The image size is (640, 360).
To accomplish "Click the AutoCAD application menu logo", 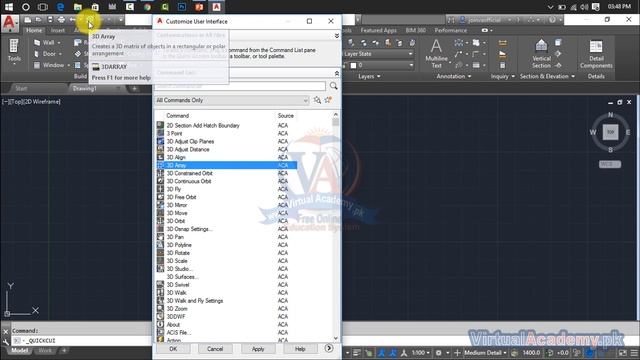I will coord(9,23).
